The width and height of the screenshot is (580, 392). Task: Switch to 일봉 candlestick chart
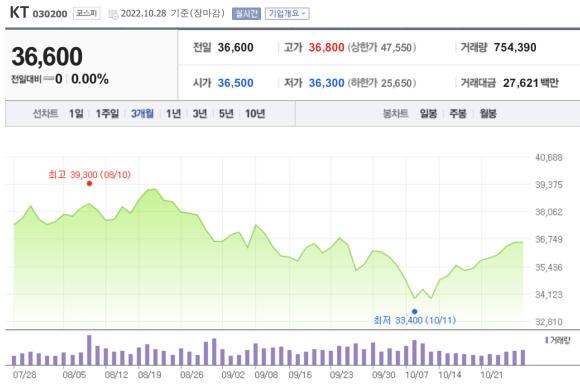click(428, 114)
